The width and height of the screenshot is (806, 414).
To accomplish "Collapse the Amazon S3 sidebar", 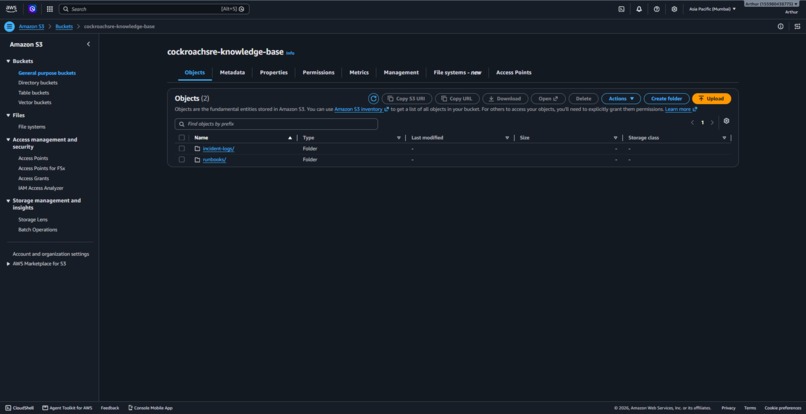I will click(x=88, y=44).
